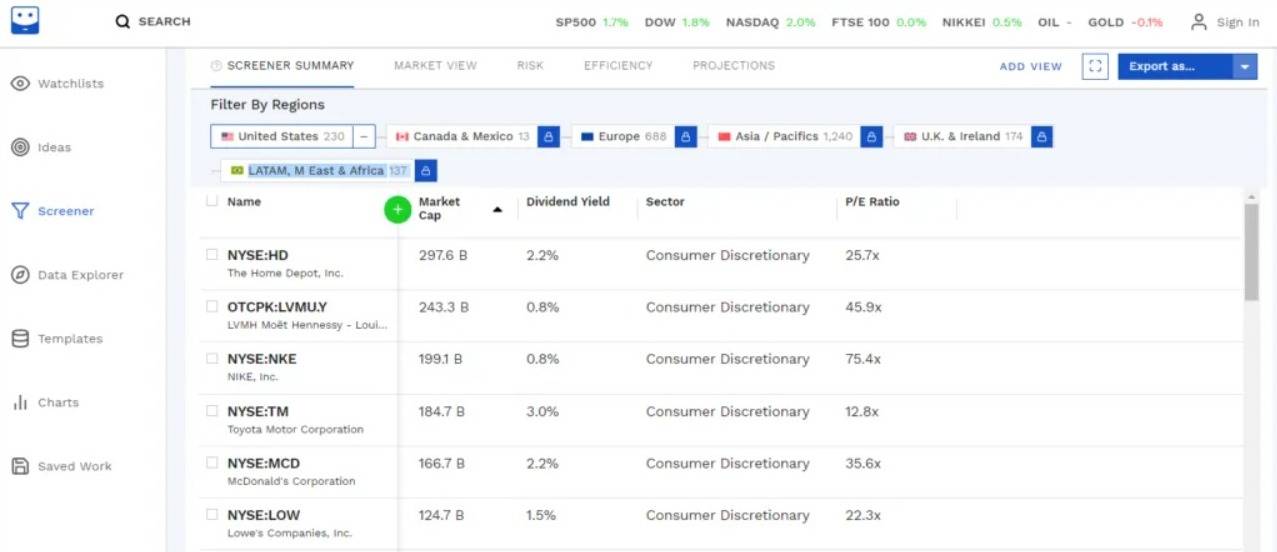This screenshot has height=552, width=1277.
Task: Click the lock icon beside Europe region
Action: 685,137
